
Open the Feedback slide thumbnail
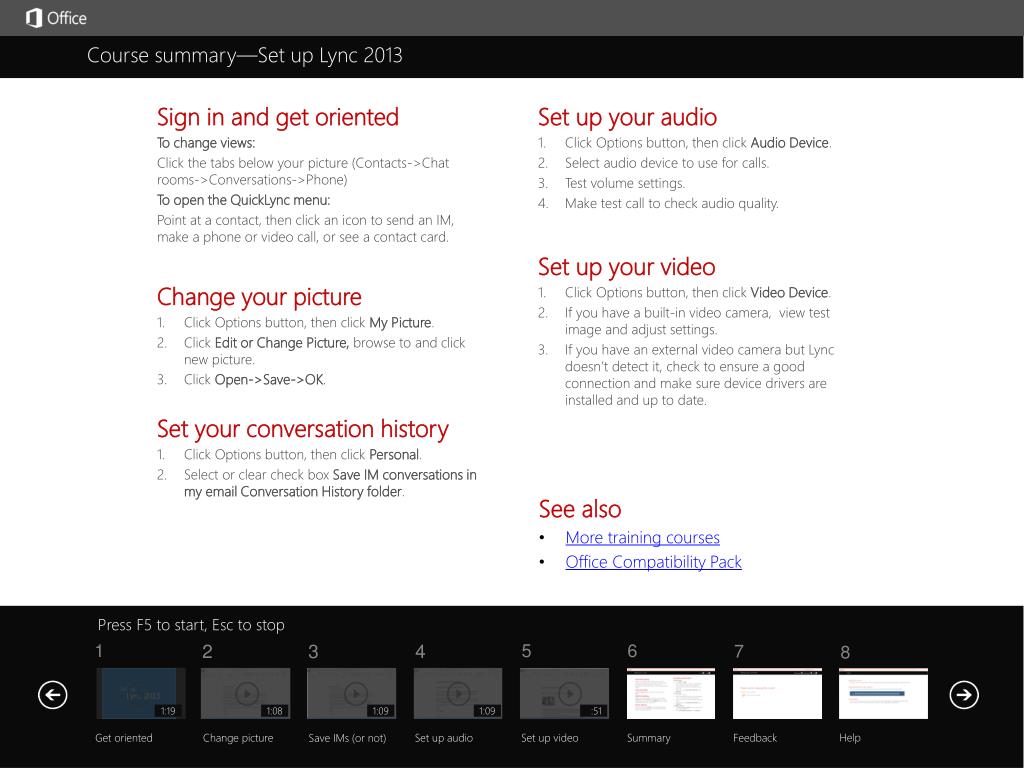[x=777, y=693]
